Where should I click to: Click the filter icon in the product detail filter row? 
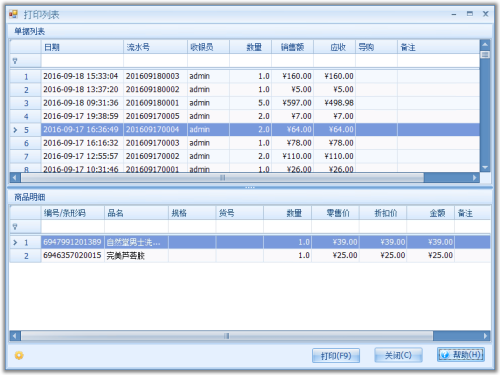15,227
